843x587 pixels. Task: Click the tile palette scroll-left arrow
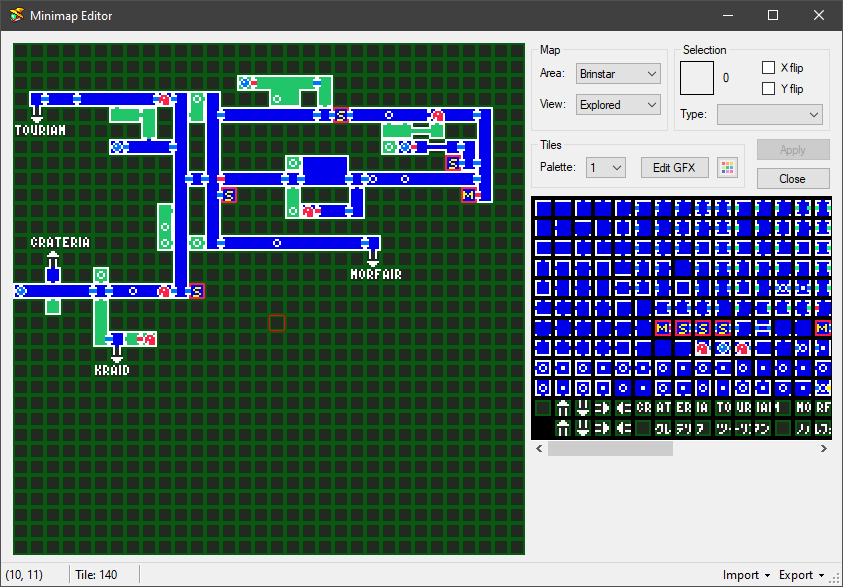539,449
